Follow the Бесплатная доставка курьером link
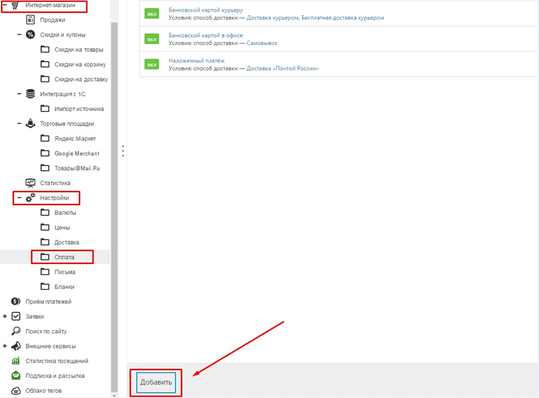This screenshot has height=398, width=539. point(343,18)
